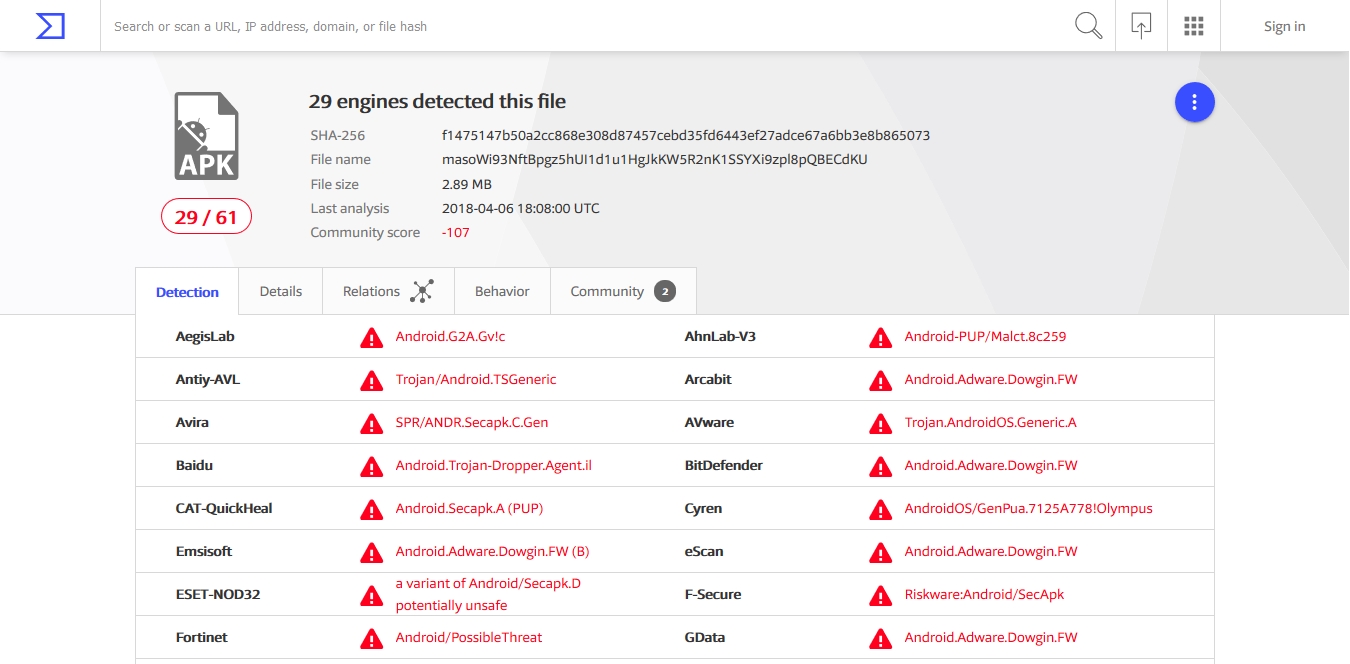Click the GData engine name
The image size is (1350, 664).
[705, 638]
